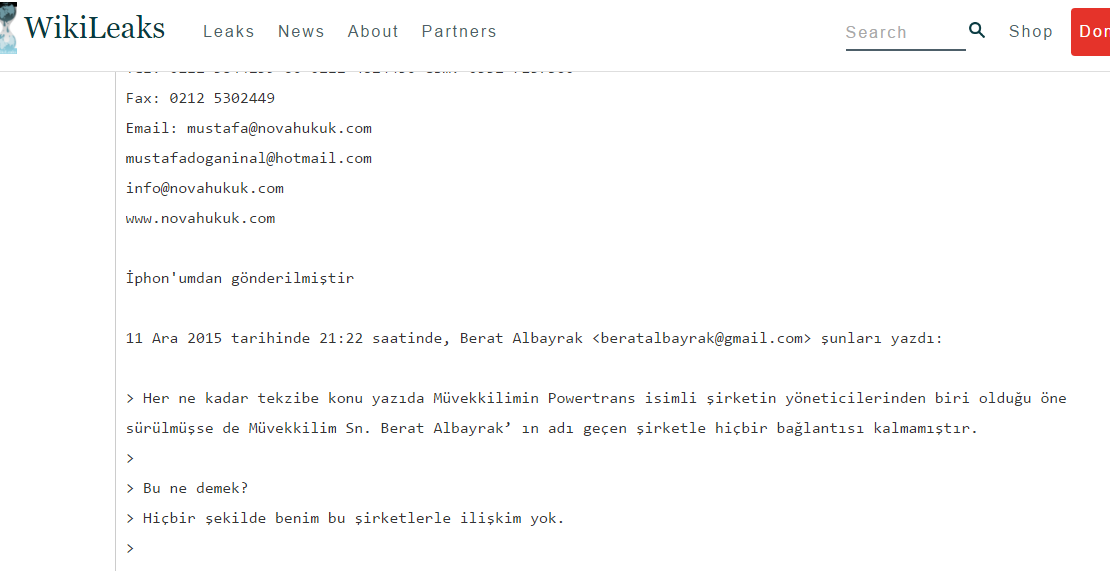Click the Fax number 0212 5302449
The height and width of the screenshot is (571, 1110).
tap(222, 98)
